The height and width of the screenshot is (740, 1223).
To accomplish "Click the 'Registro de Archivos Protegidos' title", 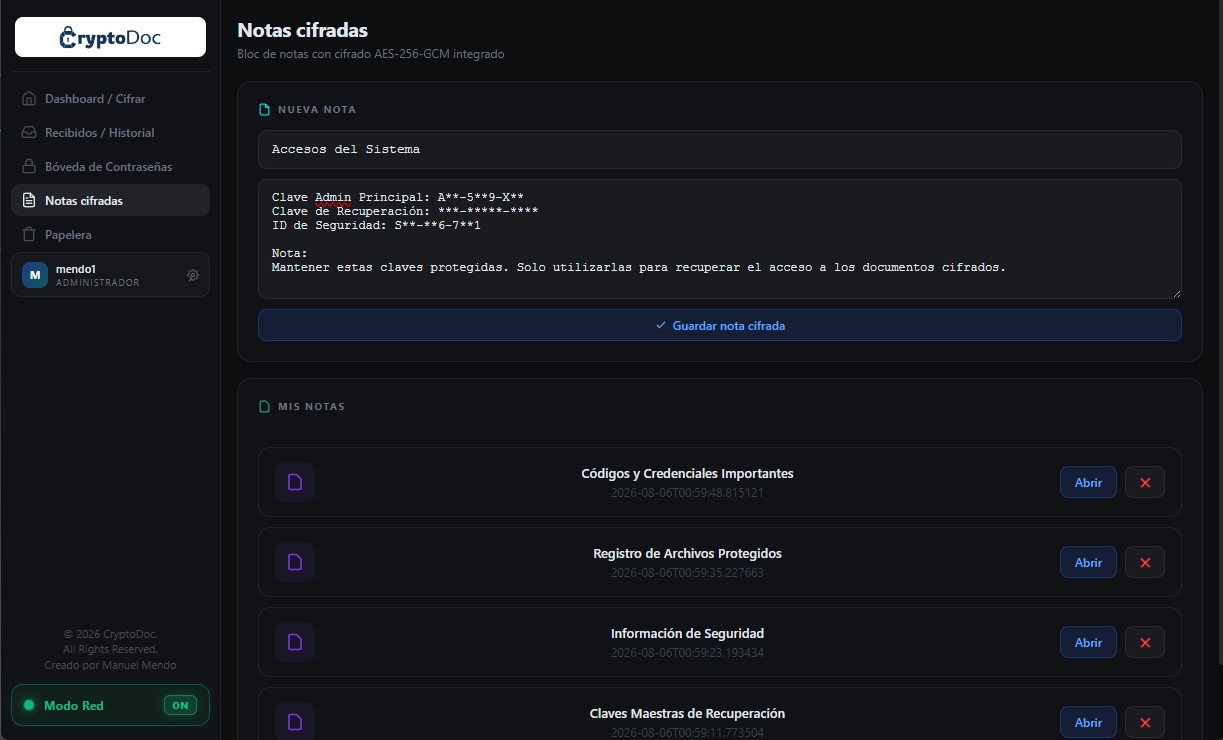I will tap(688, 553).
